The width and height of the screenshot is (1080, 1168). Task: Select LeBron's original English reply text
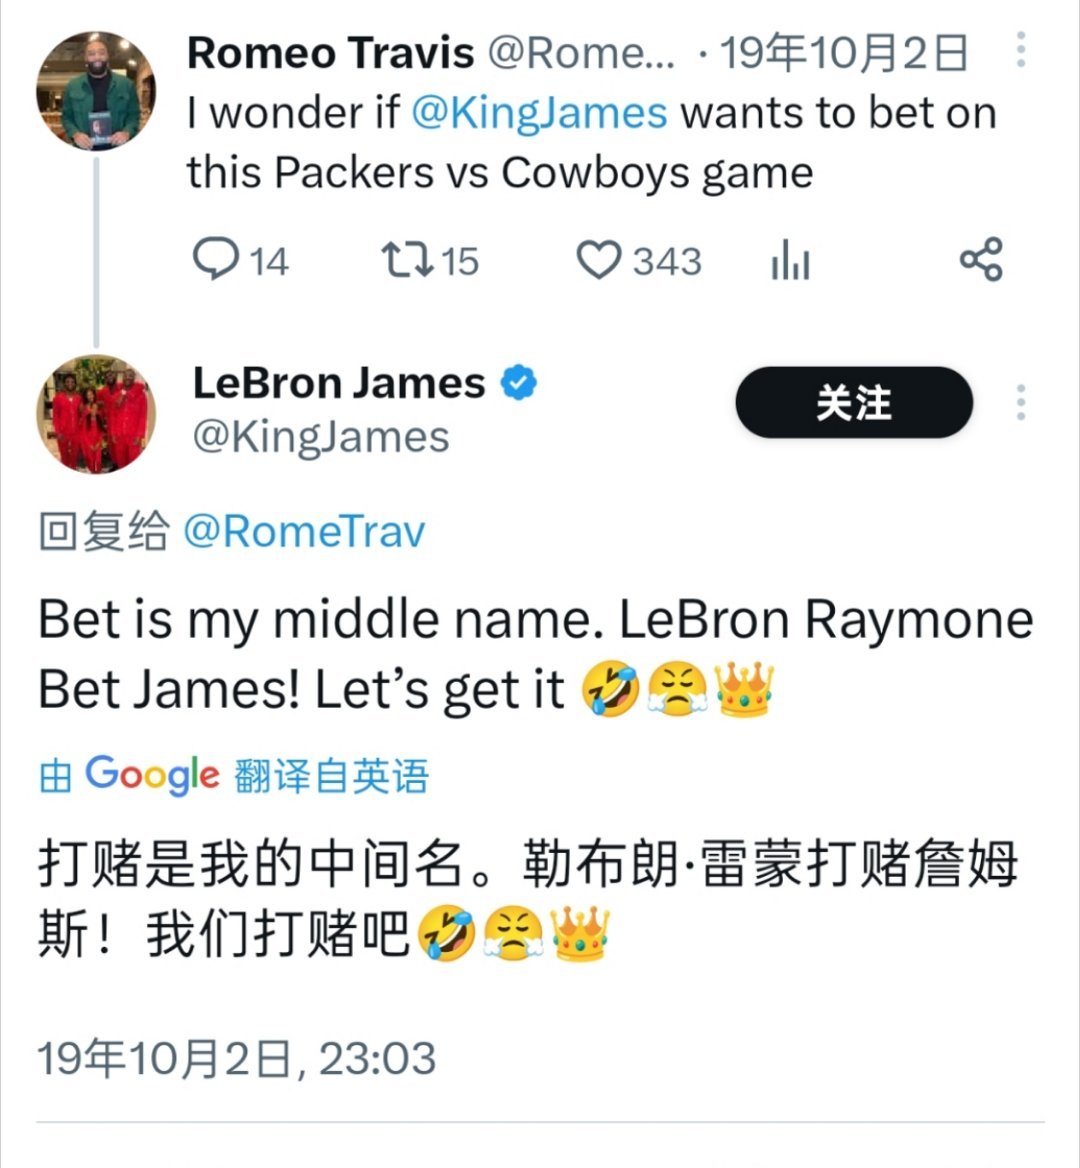tap(536, 654)
